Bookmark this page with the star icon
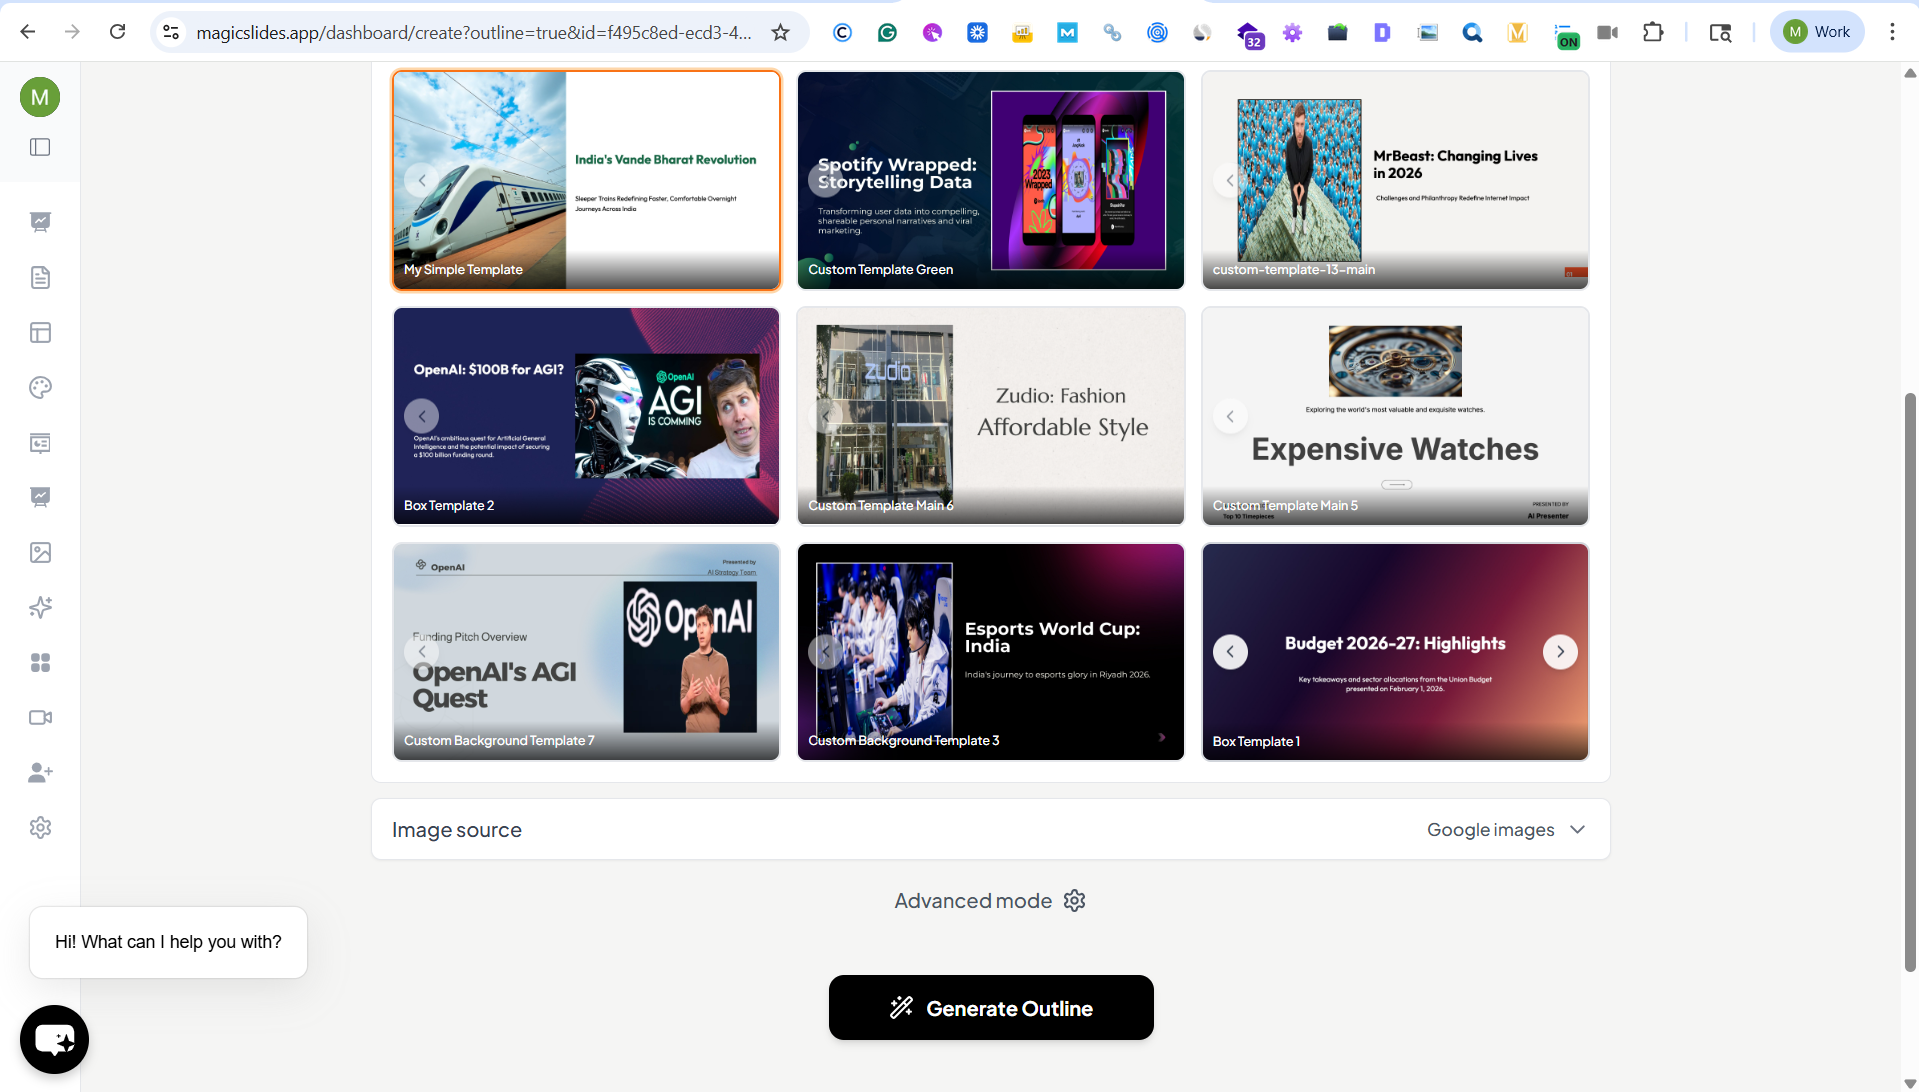 tap(781, 32)
